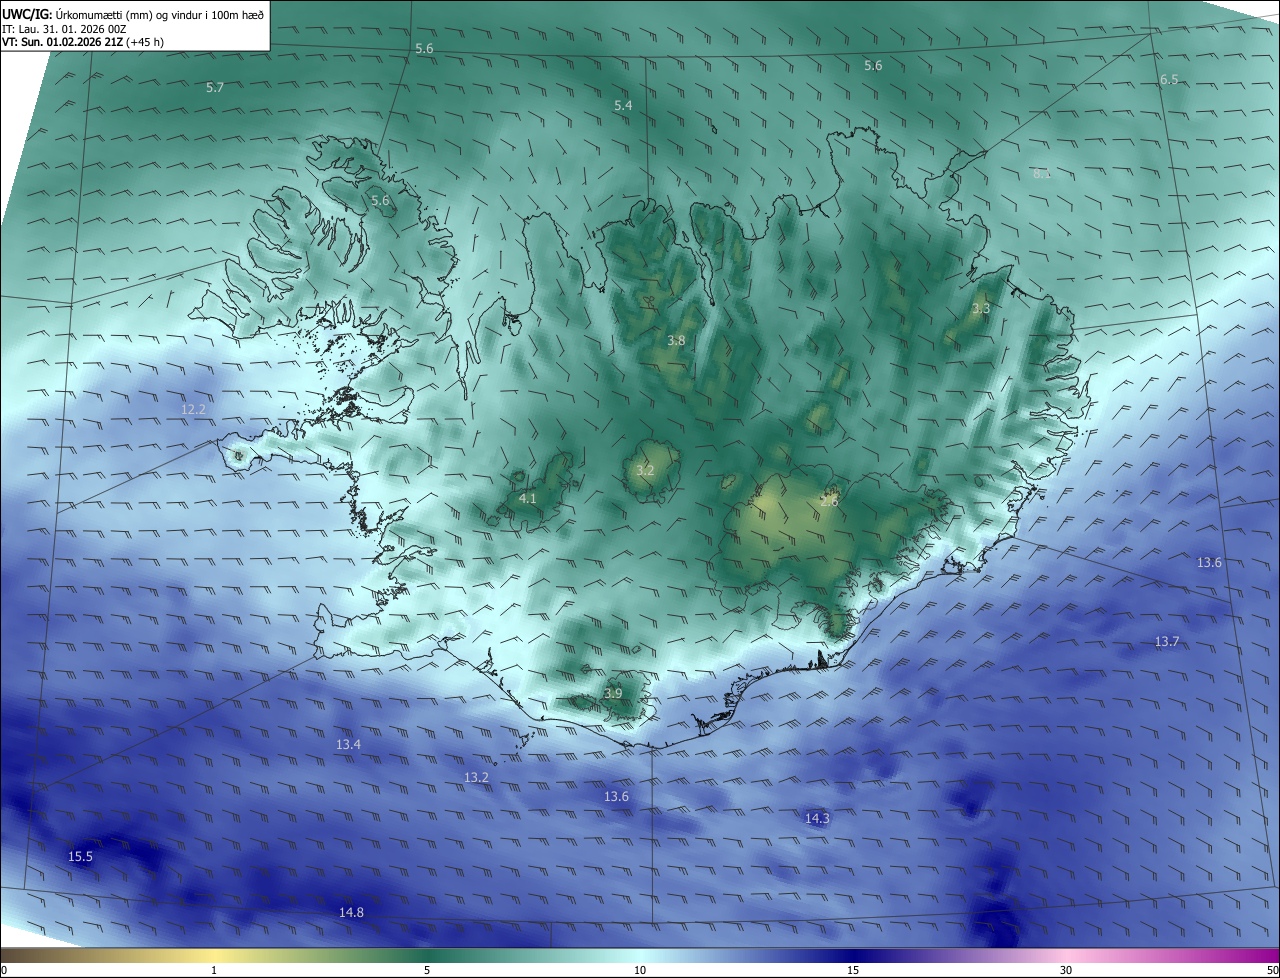
Task: Click the 14.3 value over the southern sea
Action: (x=817, y=819)
